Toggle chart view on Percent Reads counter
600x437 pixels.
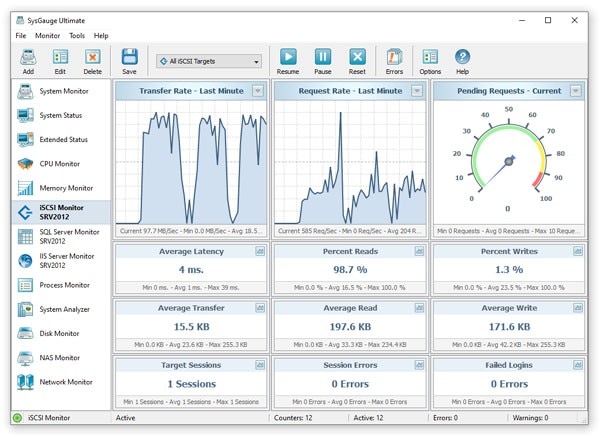tap(419, 251)
